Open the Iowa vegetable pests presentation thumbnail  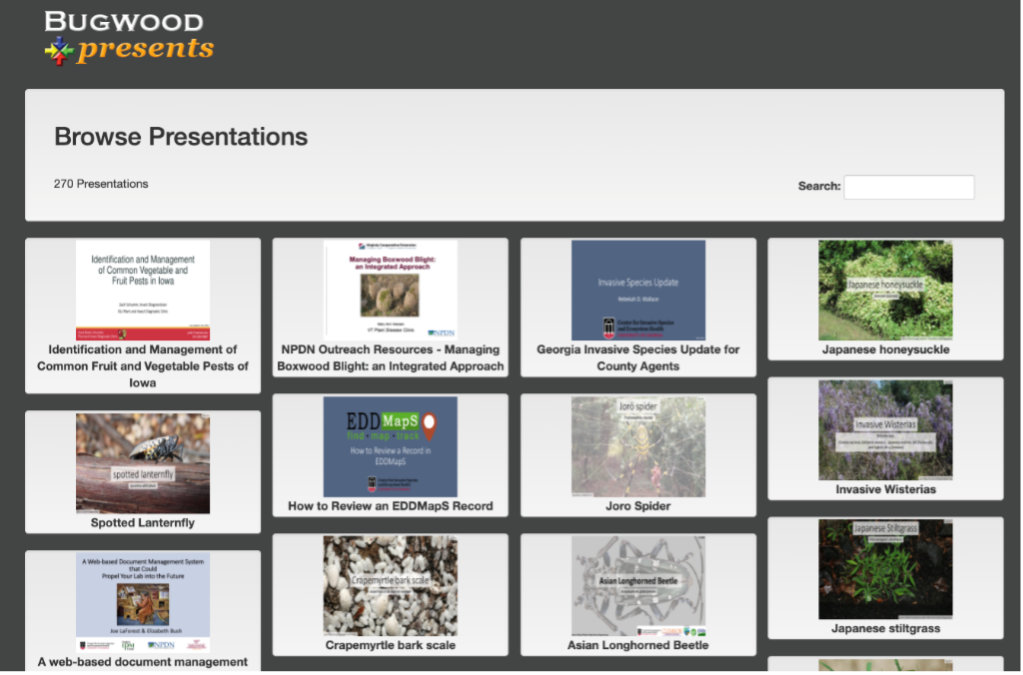(x=143, y=290)
